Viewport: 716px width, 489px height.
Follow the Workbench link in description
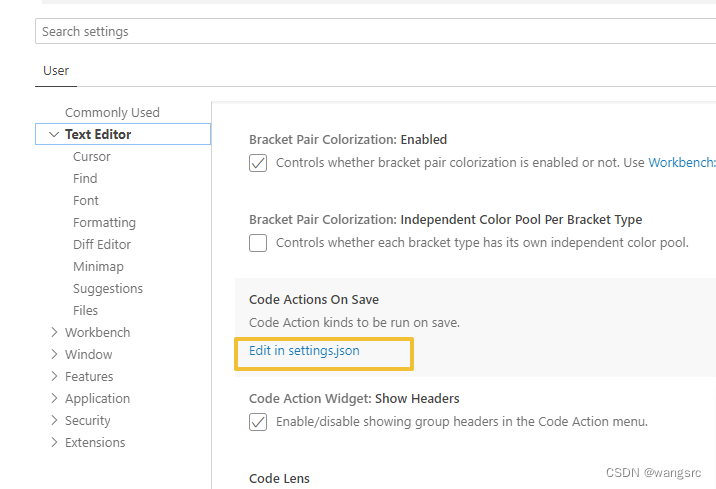pos(682,163)
